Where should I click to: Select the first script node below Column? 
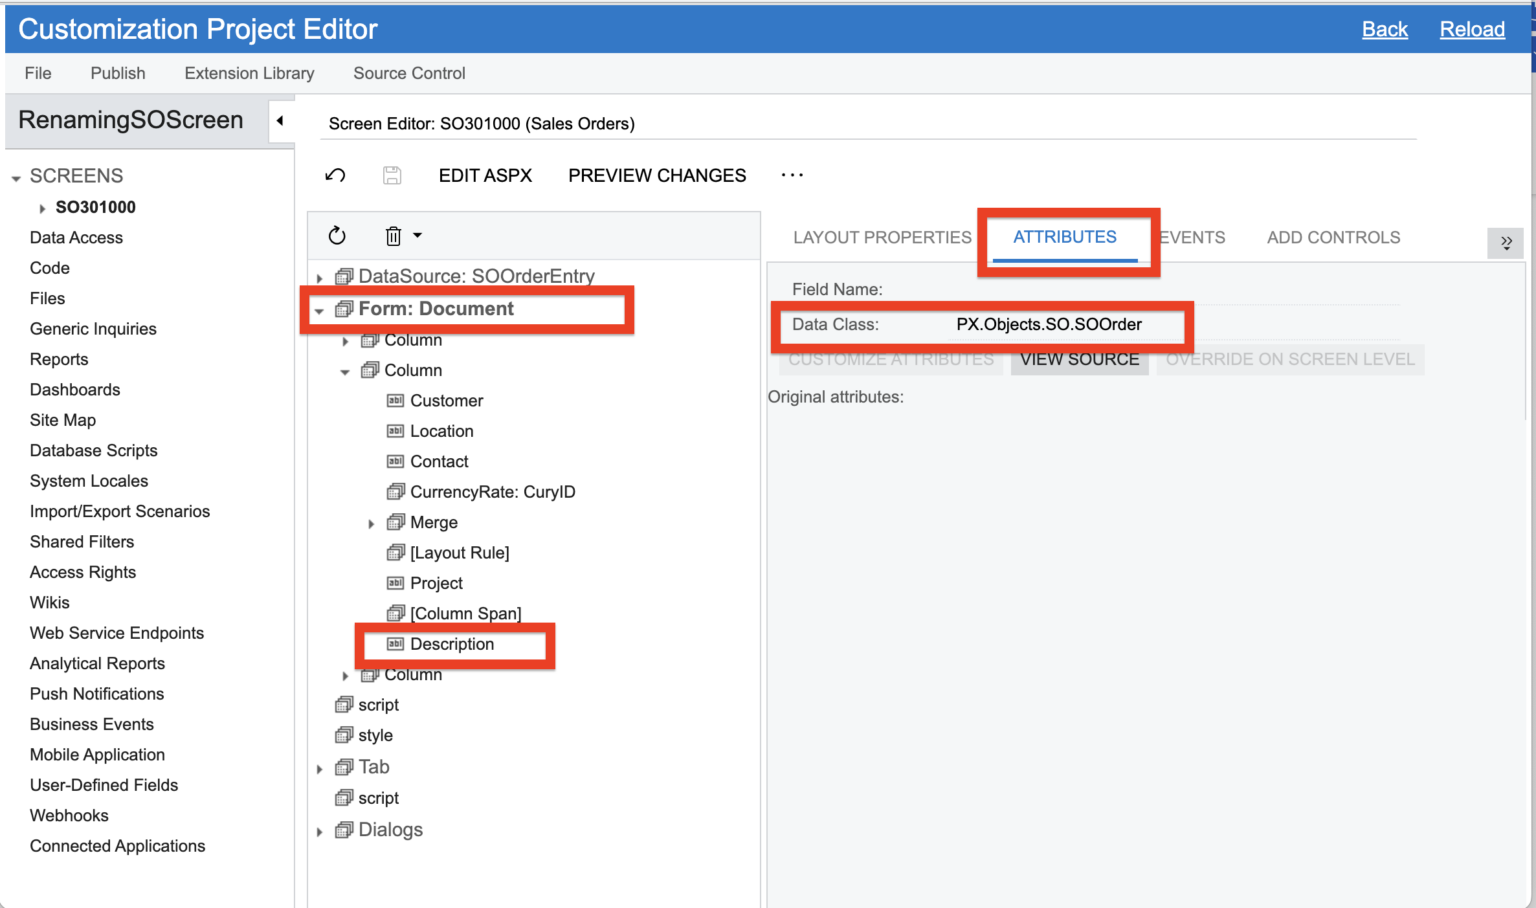click(378, 705)
